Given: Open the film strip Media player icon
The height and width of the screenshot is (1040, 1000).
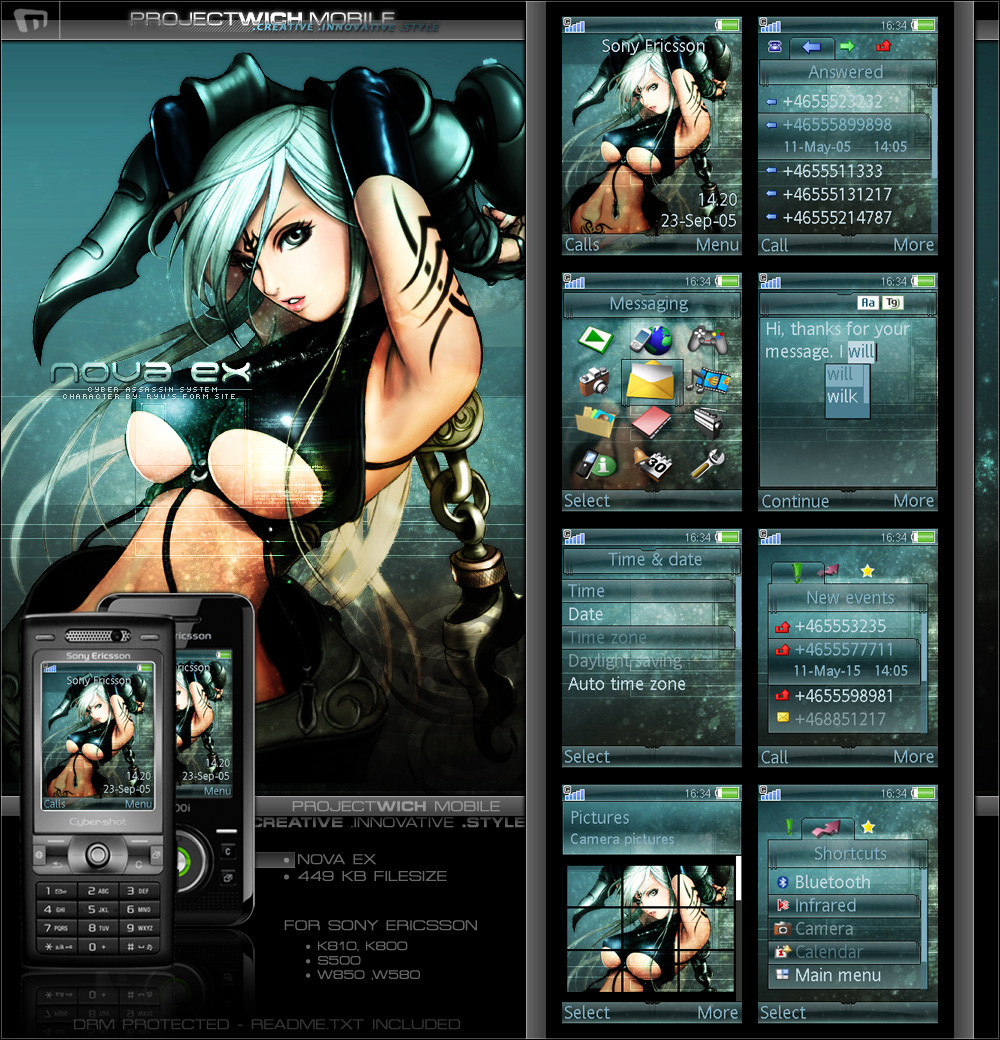Looking at the screenshot, I should [708, 381].
